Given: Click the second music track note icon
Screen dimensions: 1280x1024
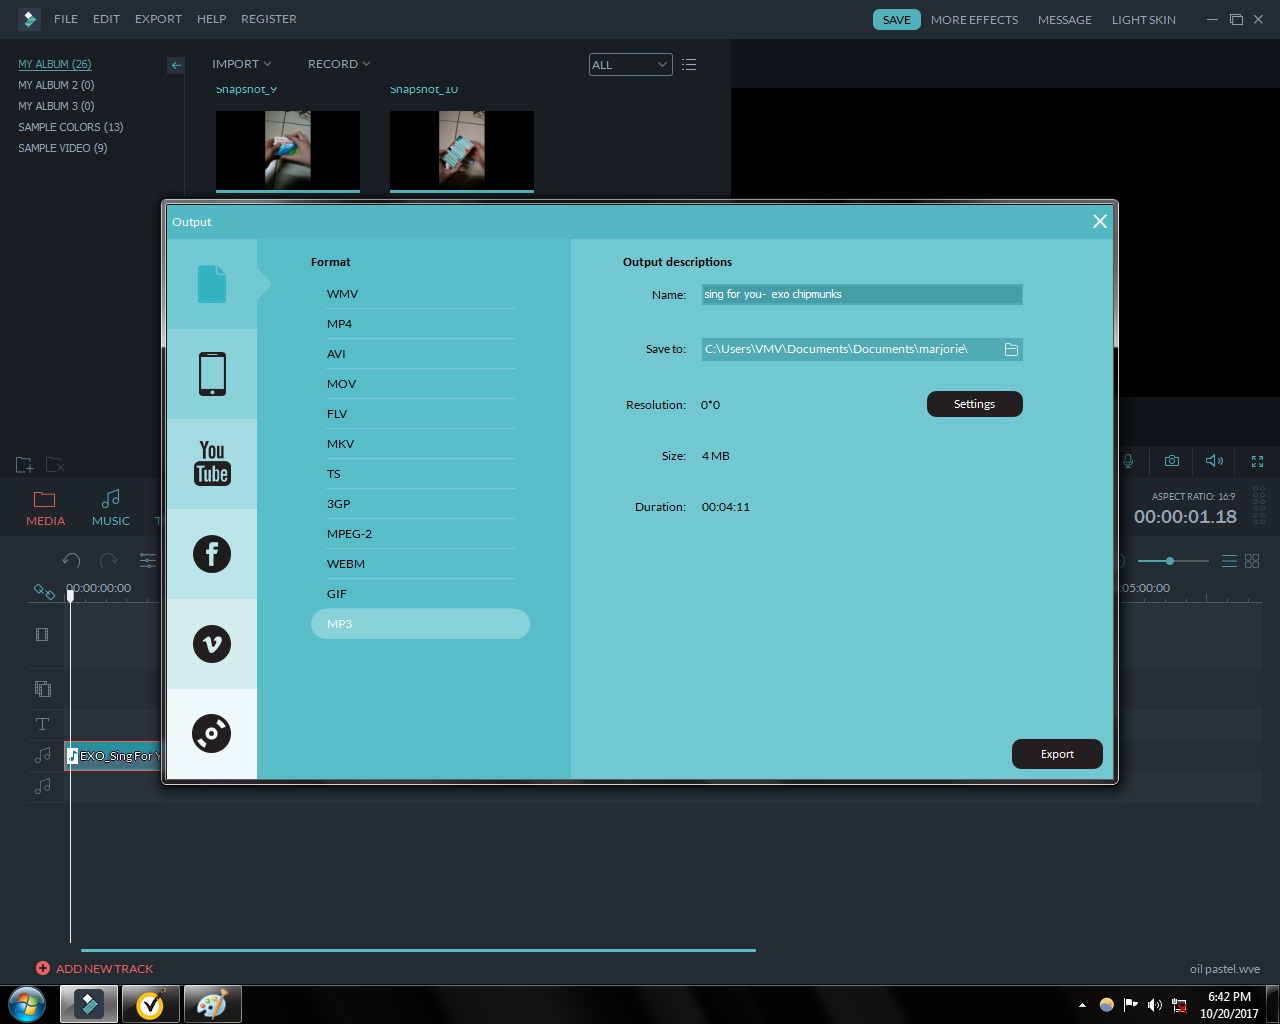Looking at the screenshot, I should pos(42,786).
